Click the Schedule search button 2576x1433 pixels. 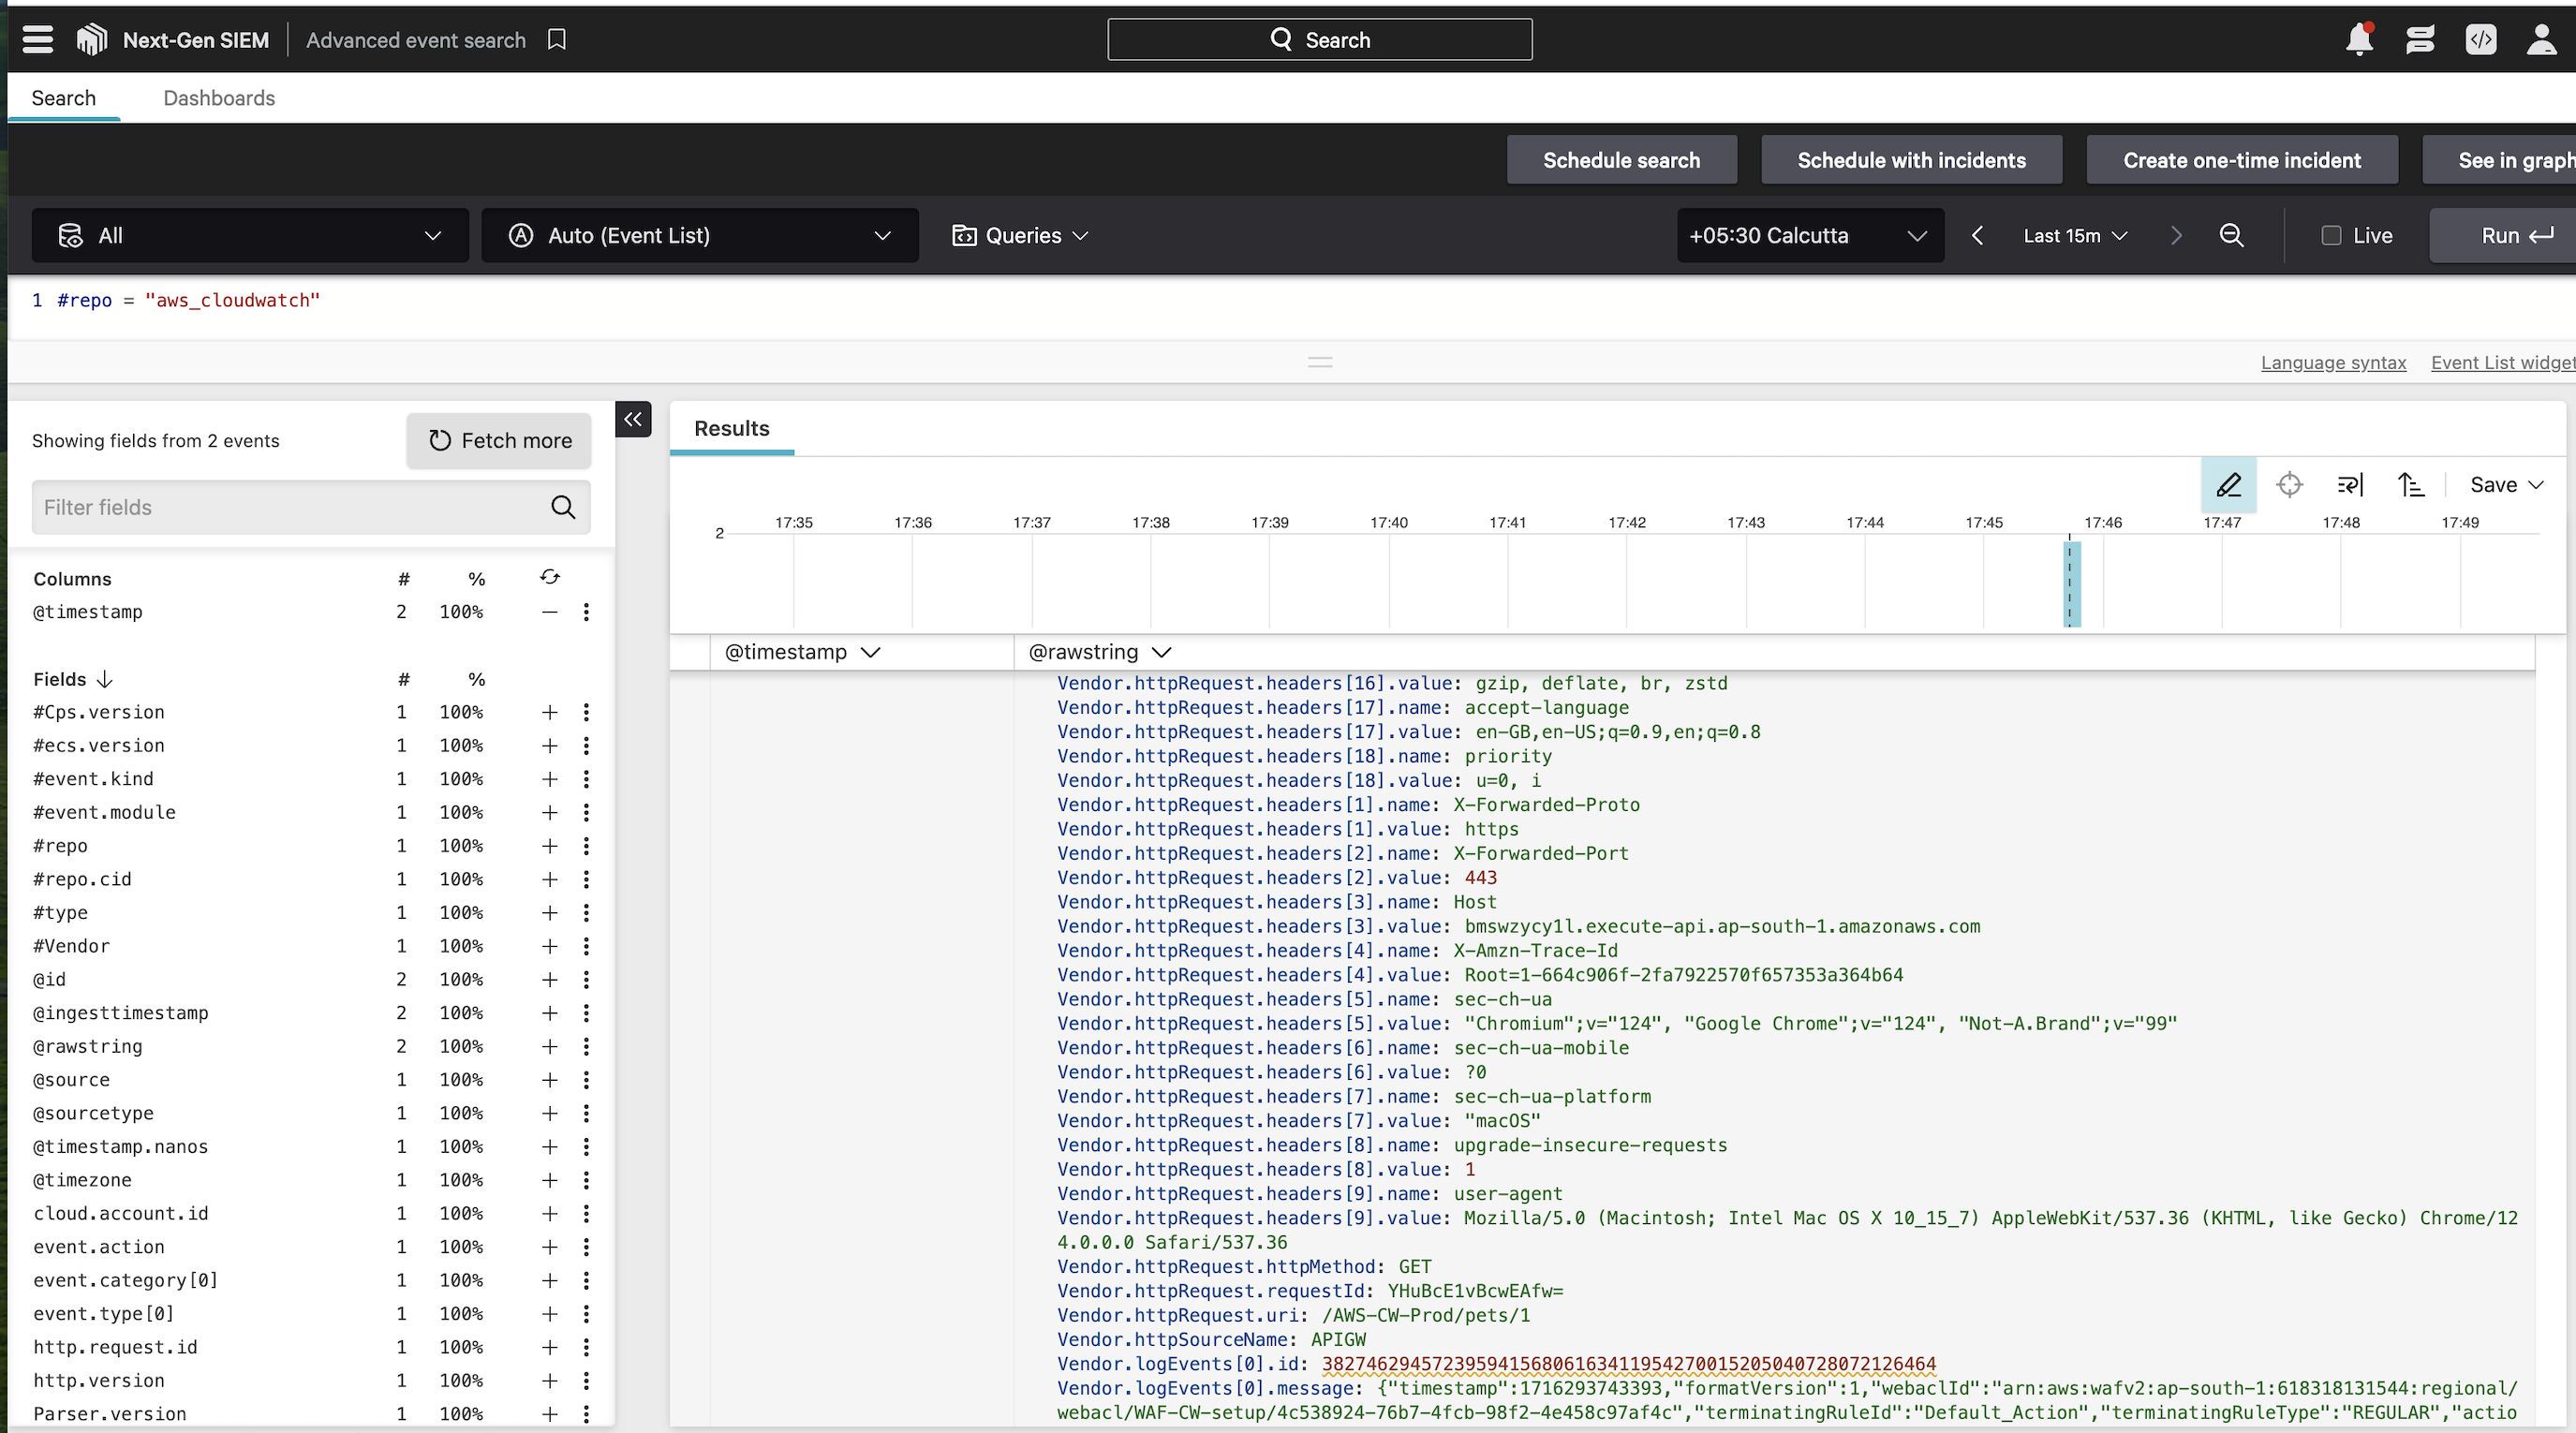(x=1620, y=160)
